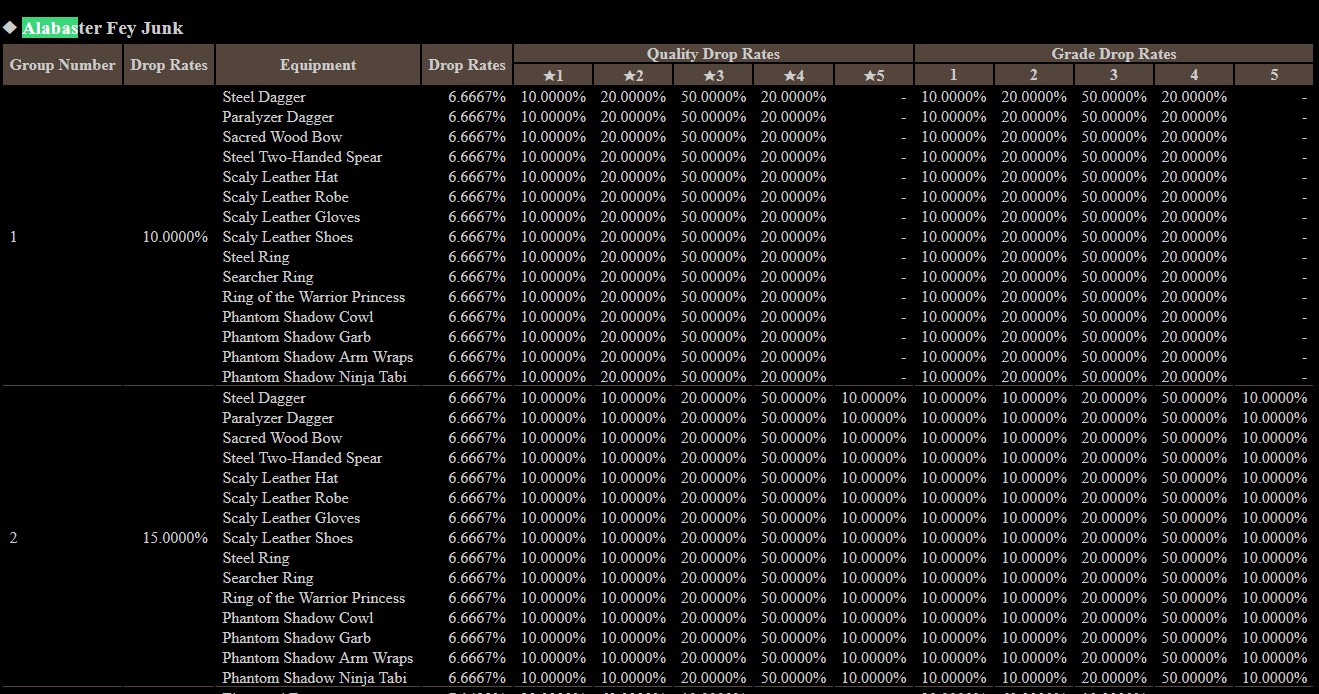Click Scaly Leather Shoes in group 2
The width and height of the screenshot is (1319, 694).
287,538
